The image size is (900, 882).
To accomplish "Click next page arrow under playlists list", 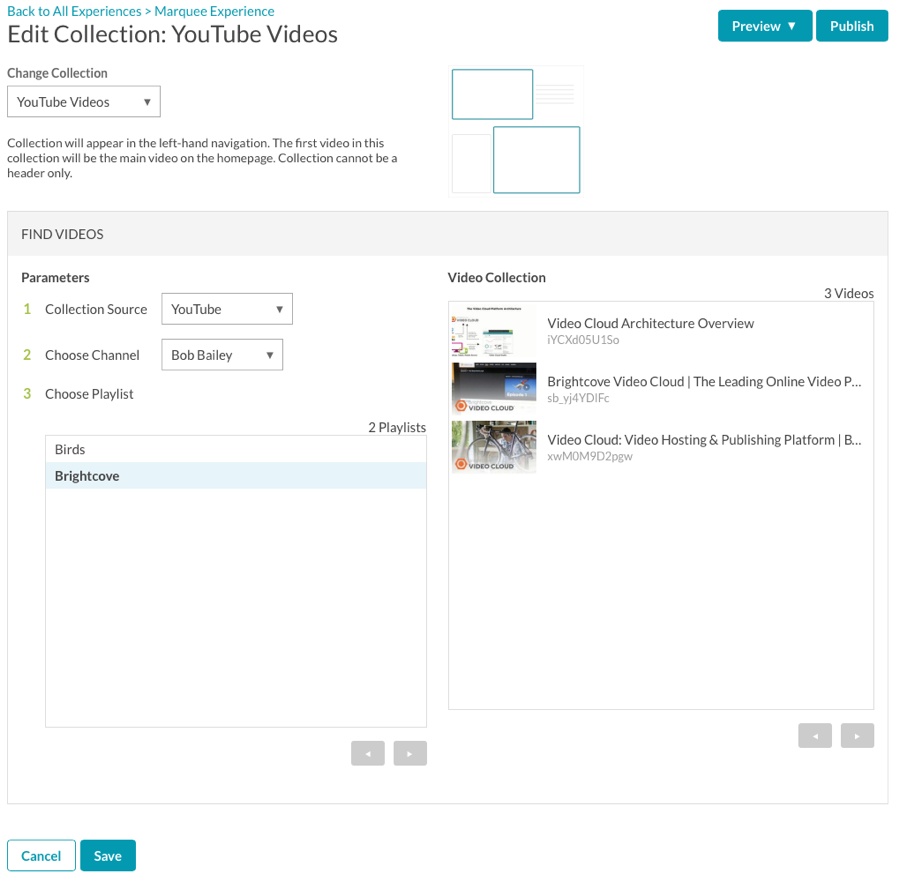I will click(x=410, y=753).
